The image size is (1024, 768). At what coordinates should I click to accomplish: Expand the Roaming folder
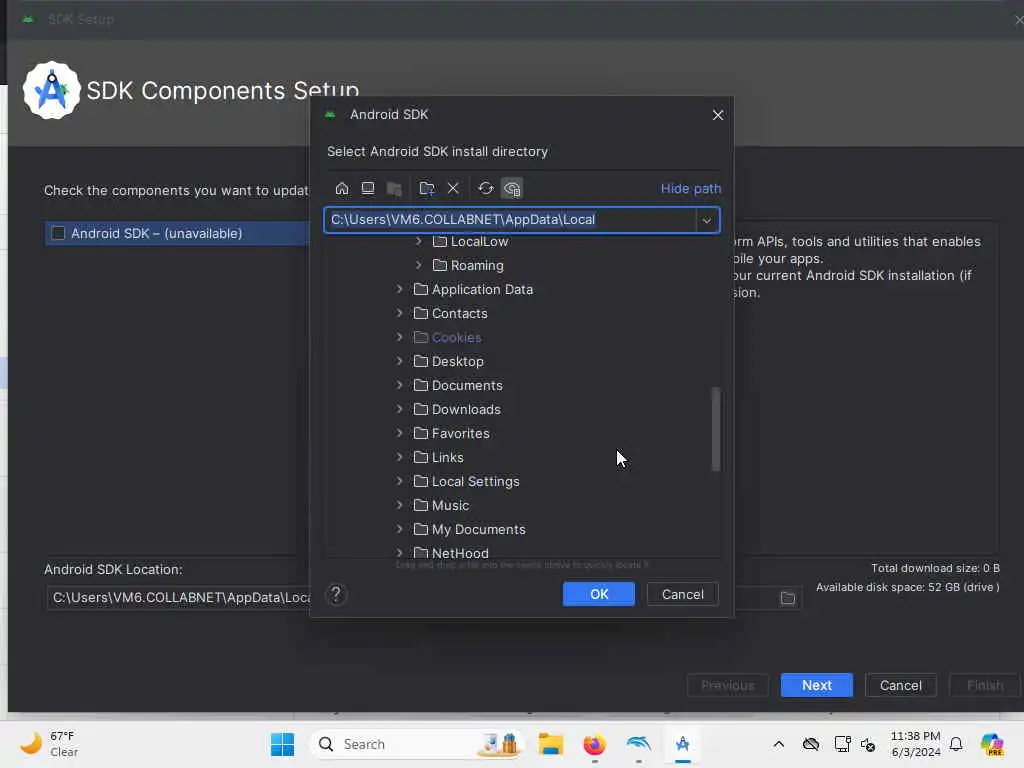point(419,265)
